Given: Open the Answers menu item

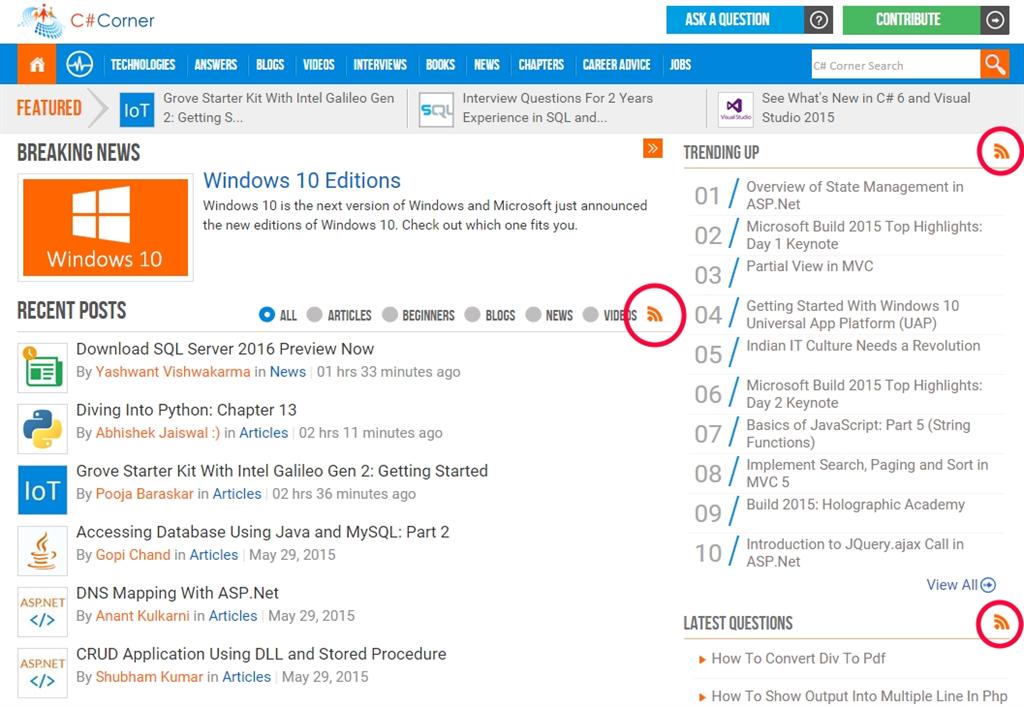Looking at the screenshot, I should 216,65.
